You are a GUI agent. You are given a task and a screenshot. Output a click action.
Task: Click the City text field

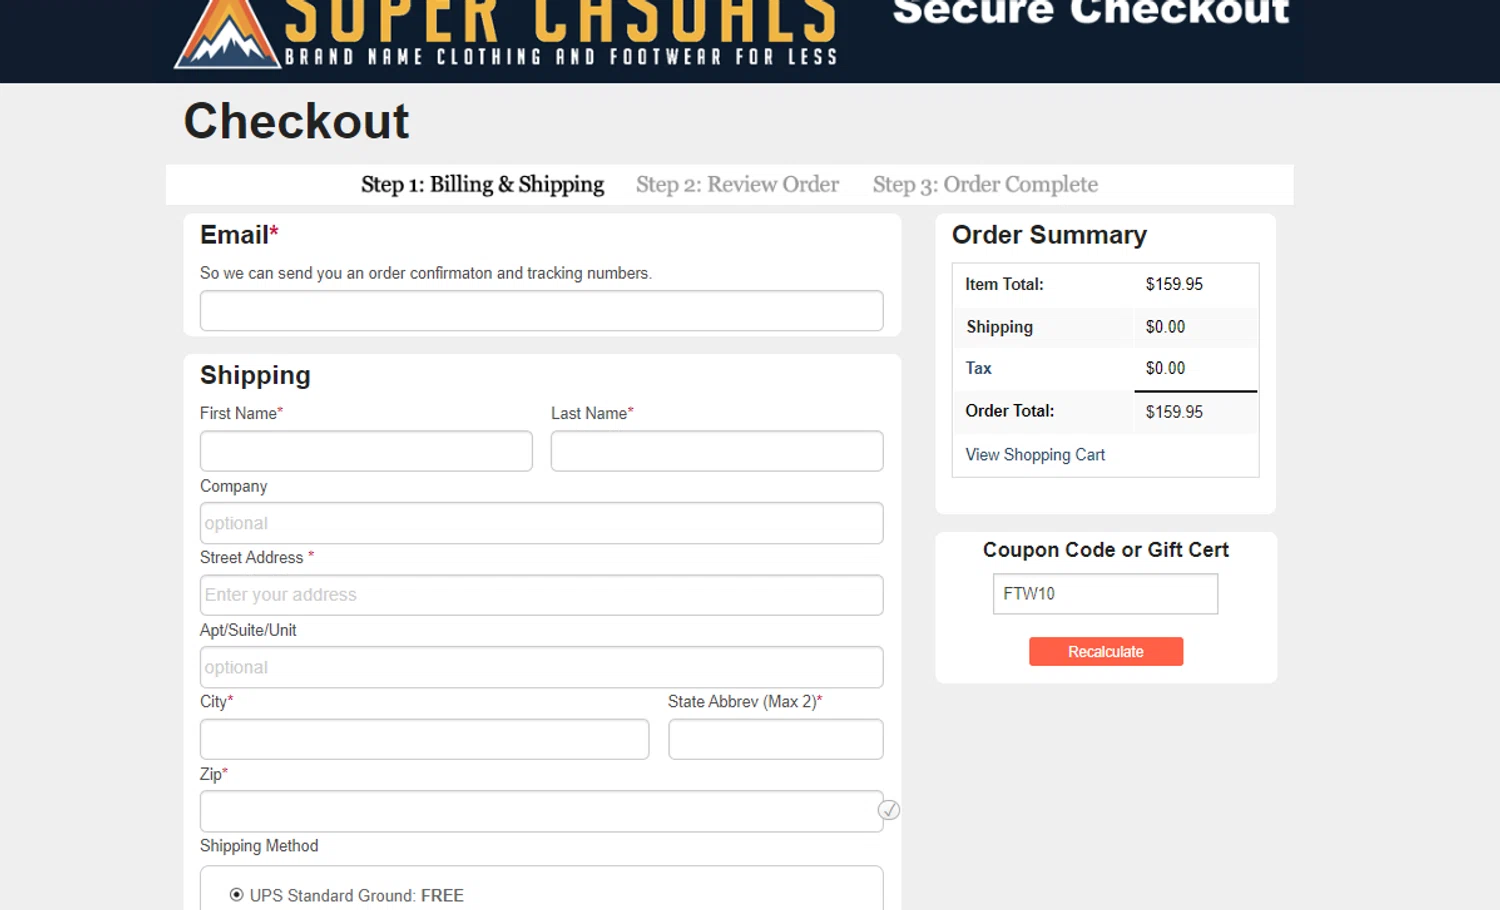tap(424, 739)
